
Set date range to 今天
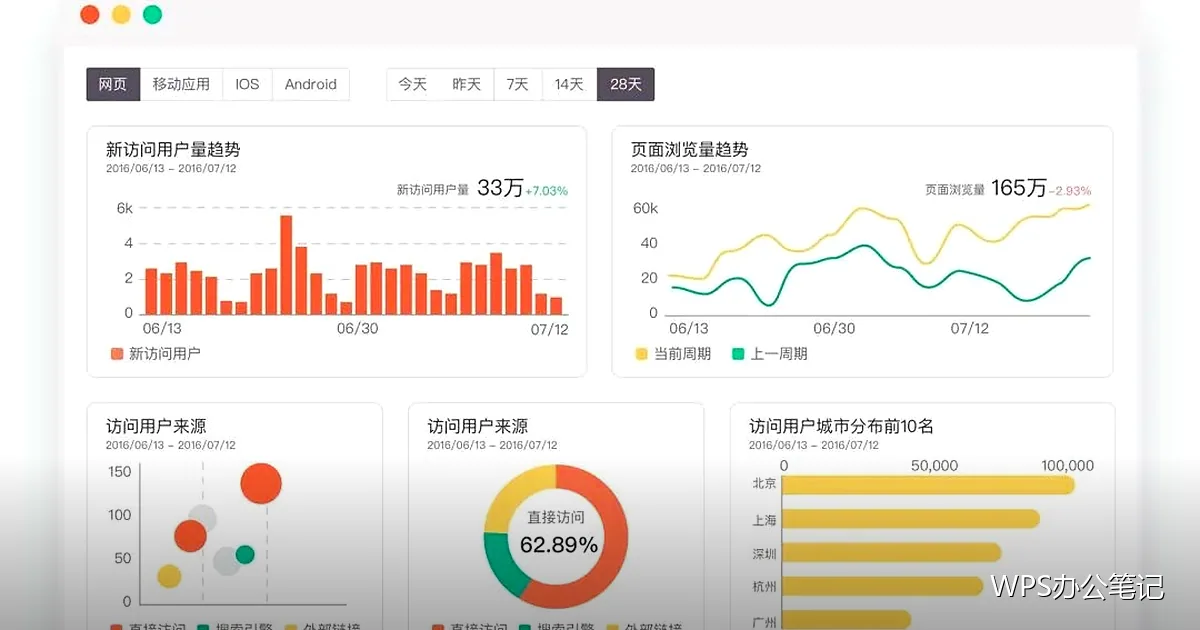[x=413, y=84]
